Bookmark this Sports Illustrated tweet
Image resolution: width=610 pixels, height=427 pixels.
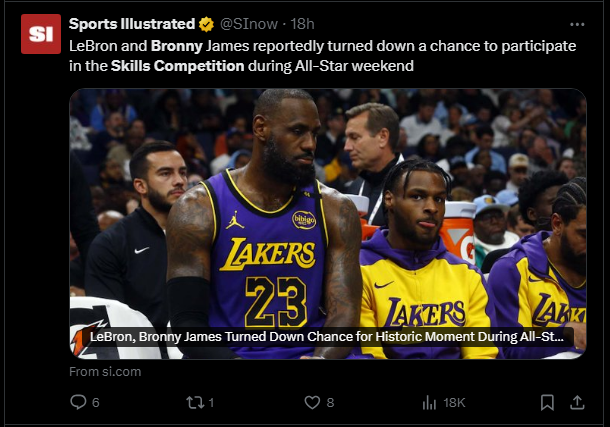click(547, 402)
